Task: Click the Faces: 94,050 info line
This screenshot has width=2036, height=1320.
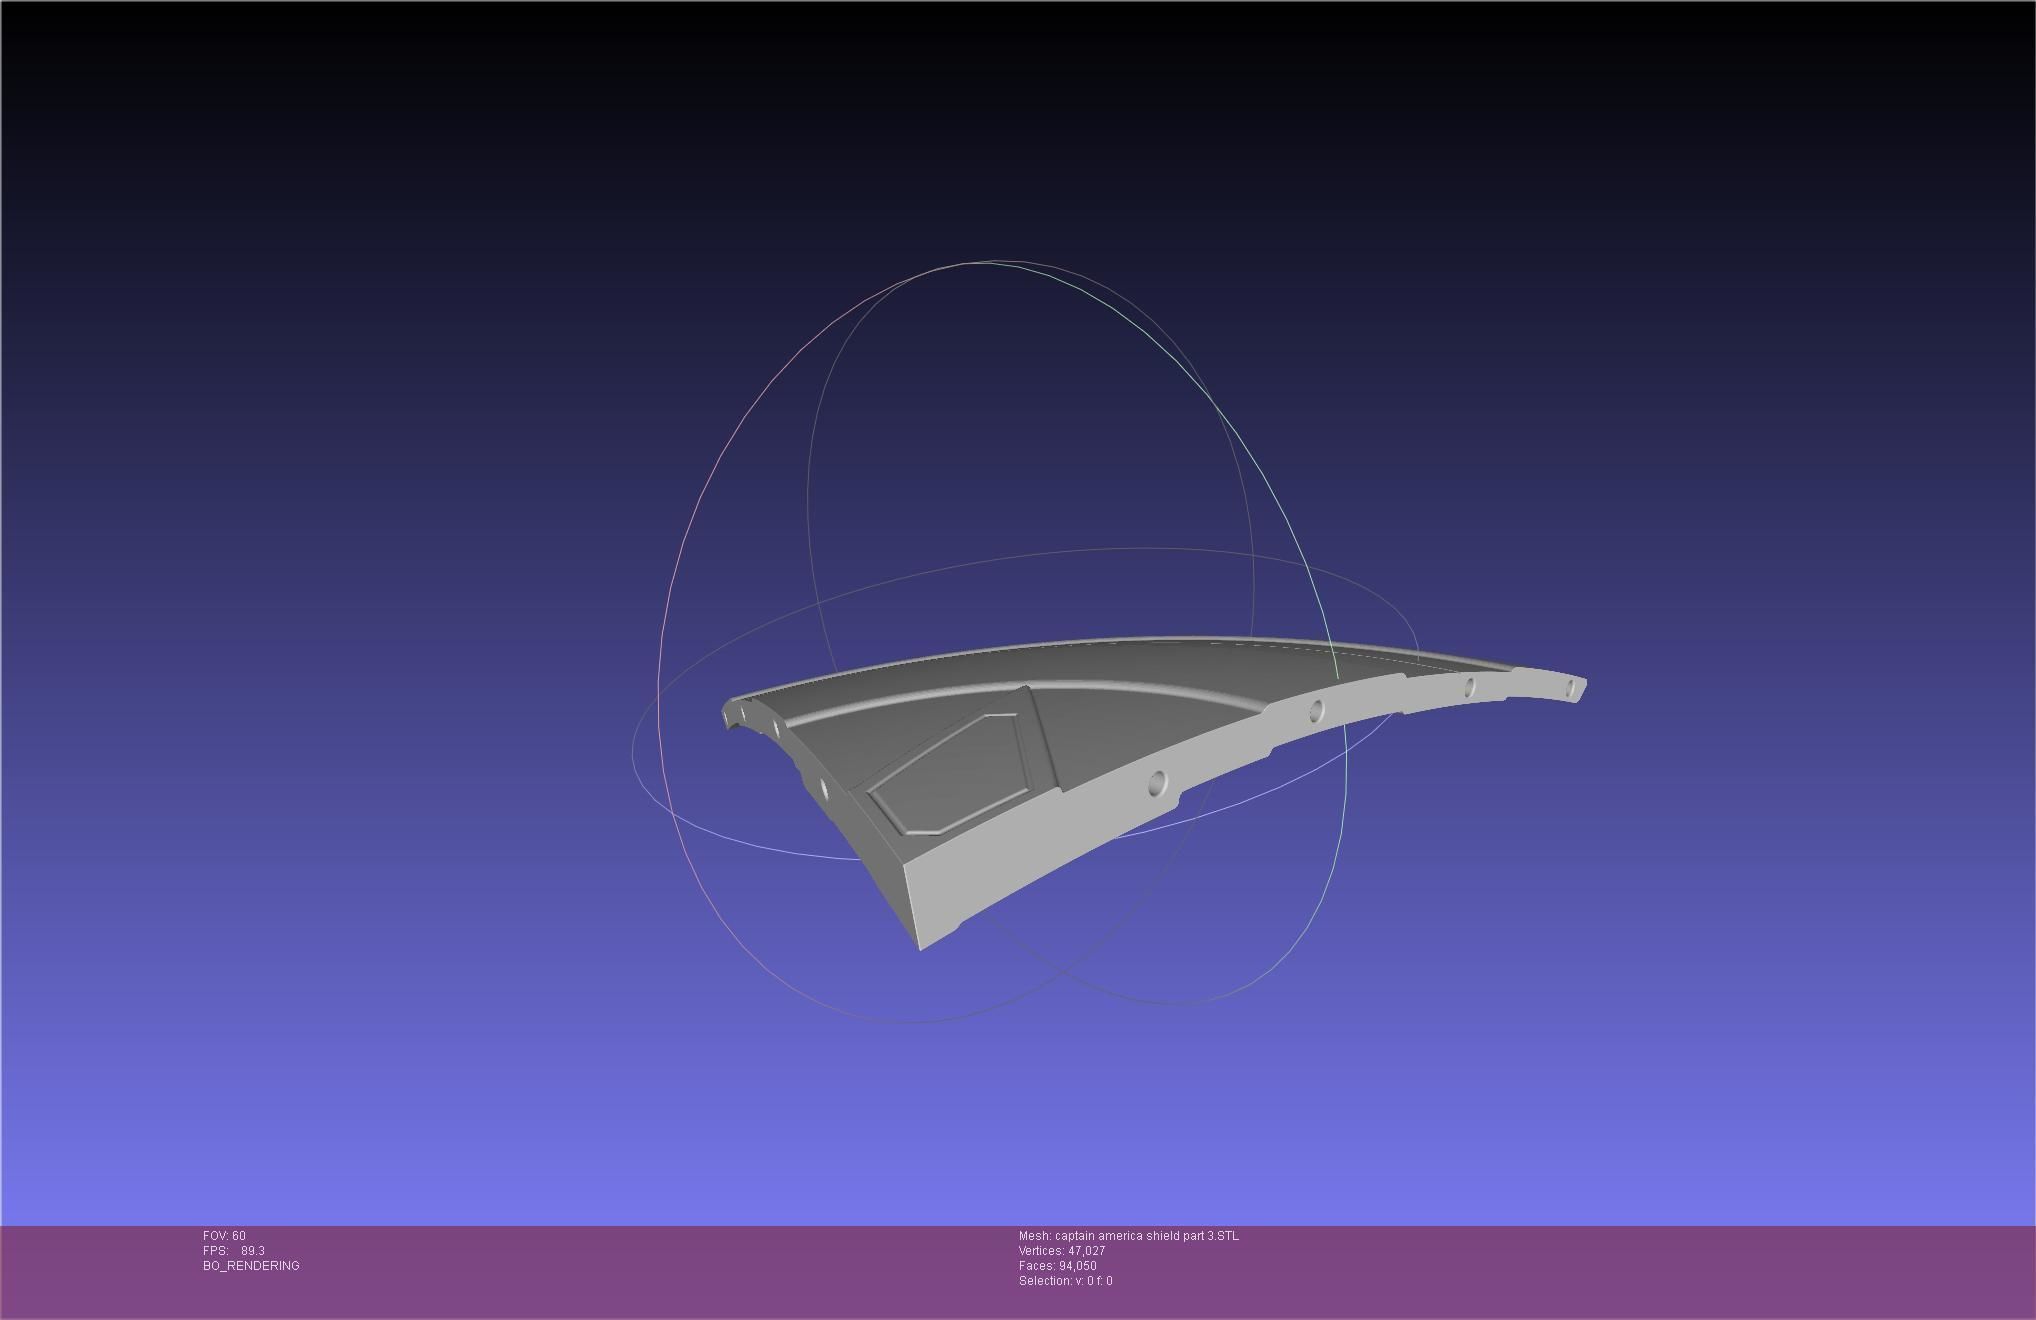Action: coord(1058,1266)
